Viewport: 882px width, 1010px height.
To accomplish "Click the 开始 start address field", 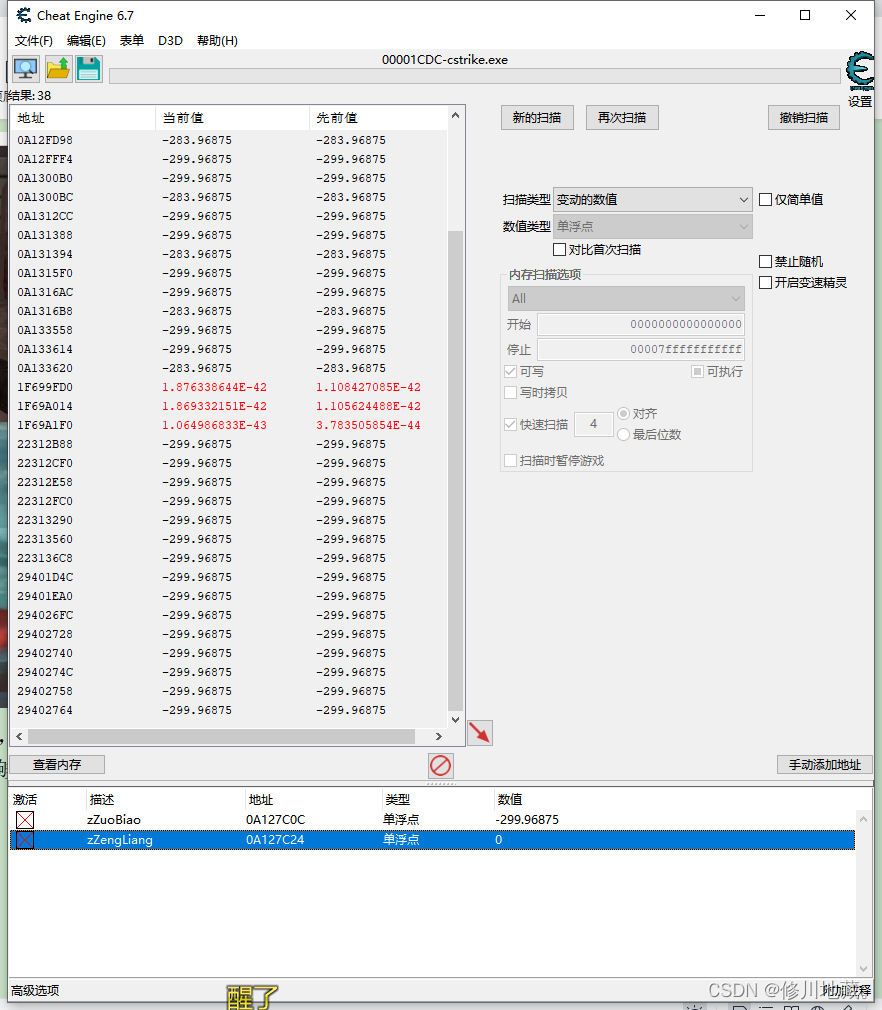I will point(641,324).
